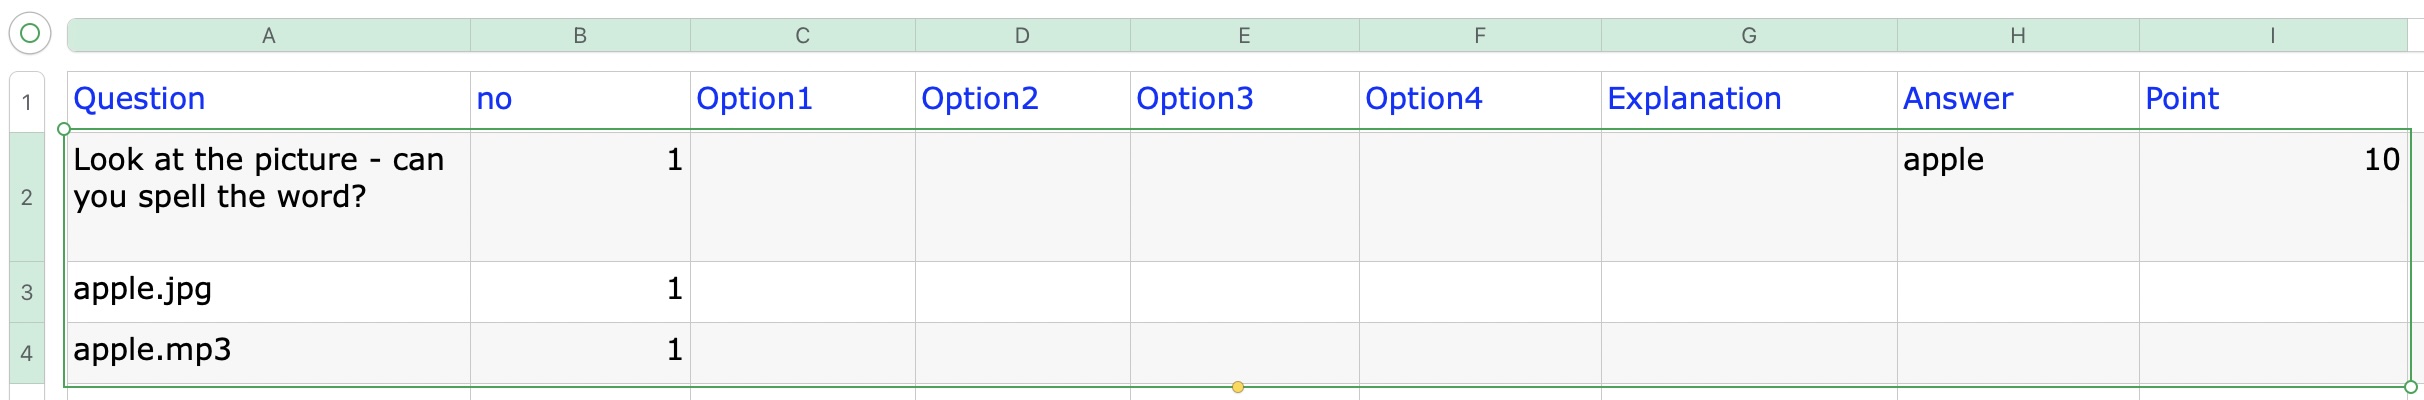Select column A header
The width and height of the screenshot is (2424, 400).
(268, 36)
